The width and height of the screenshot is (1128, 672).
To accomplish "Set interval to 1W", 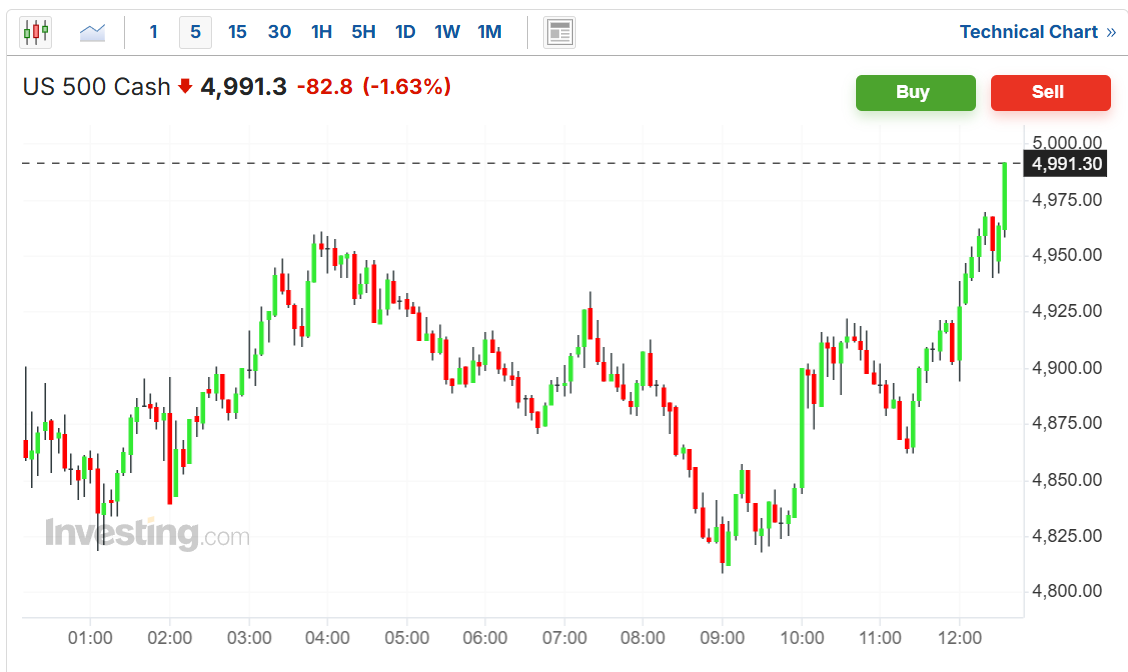I will 447,32.
